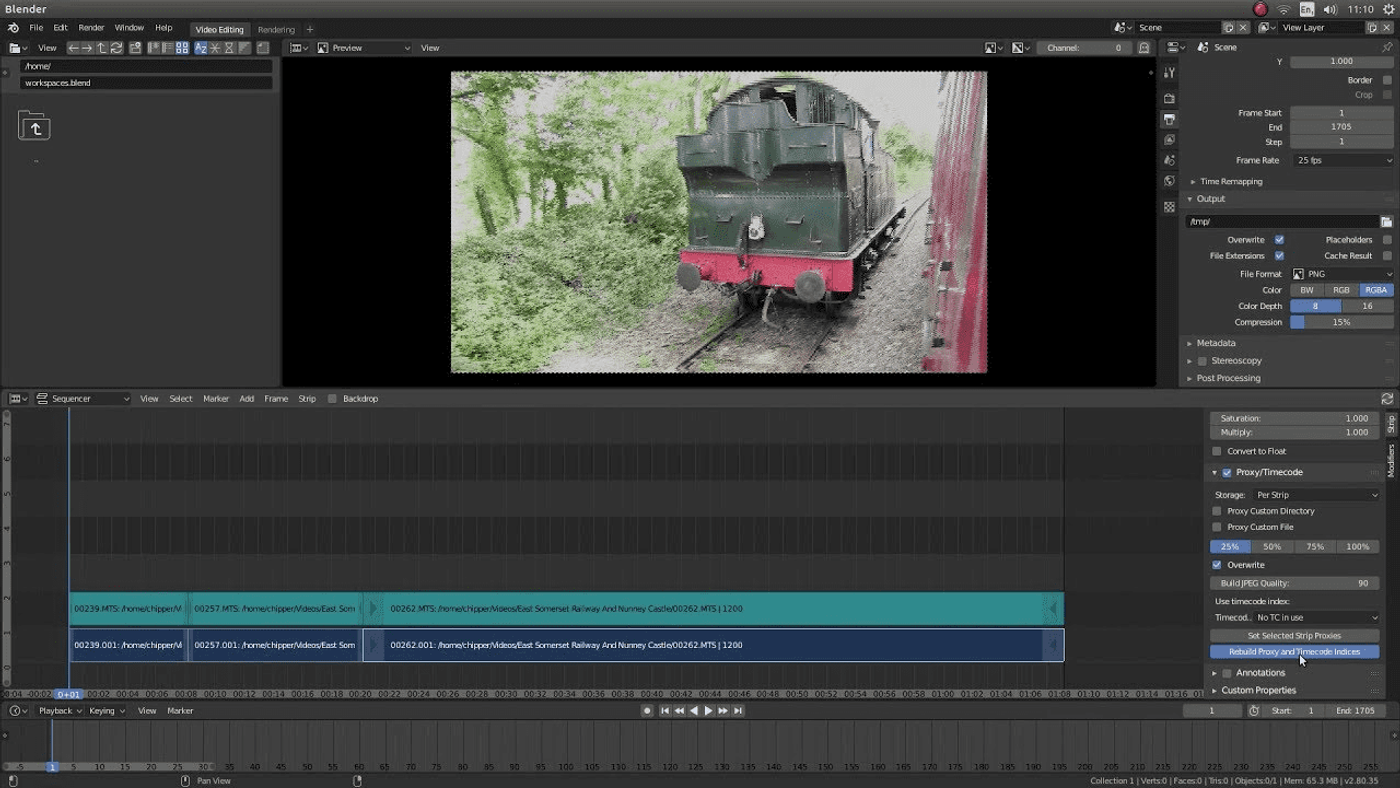The height and width of the screenshot is (788, 1400).
Task: Enable the Placeholders checkbox
Action: pyautogui.click(x=1386, y=239)
